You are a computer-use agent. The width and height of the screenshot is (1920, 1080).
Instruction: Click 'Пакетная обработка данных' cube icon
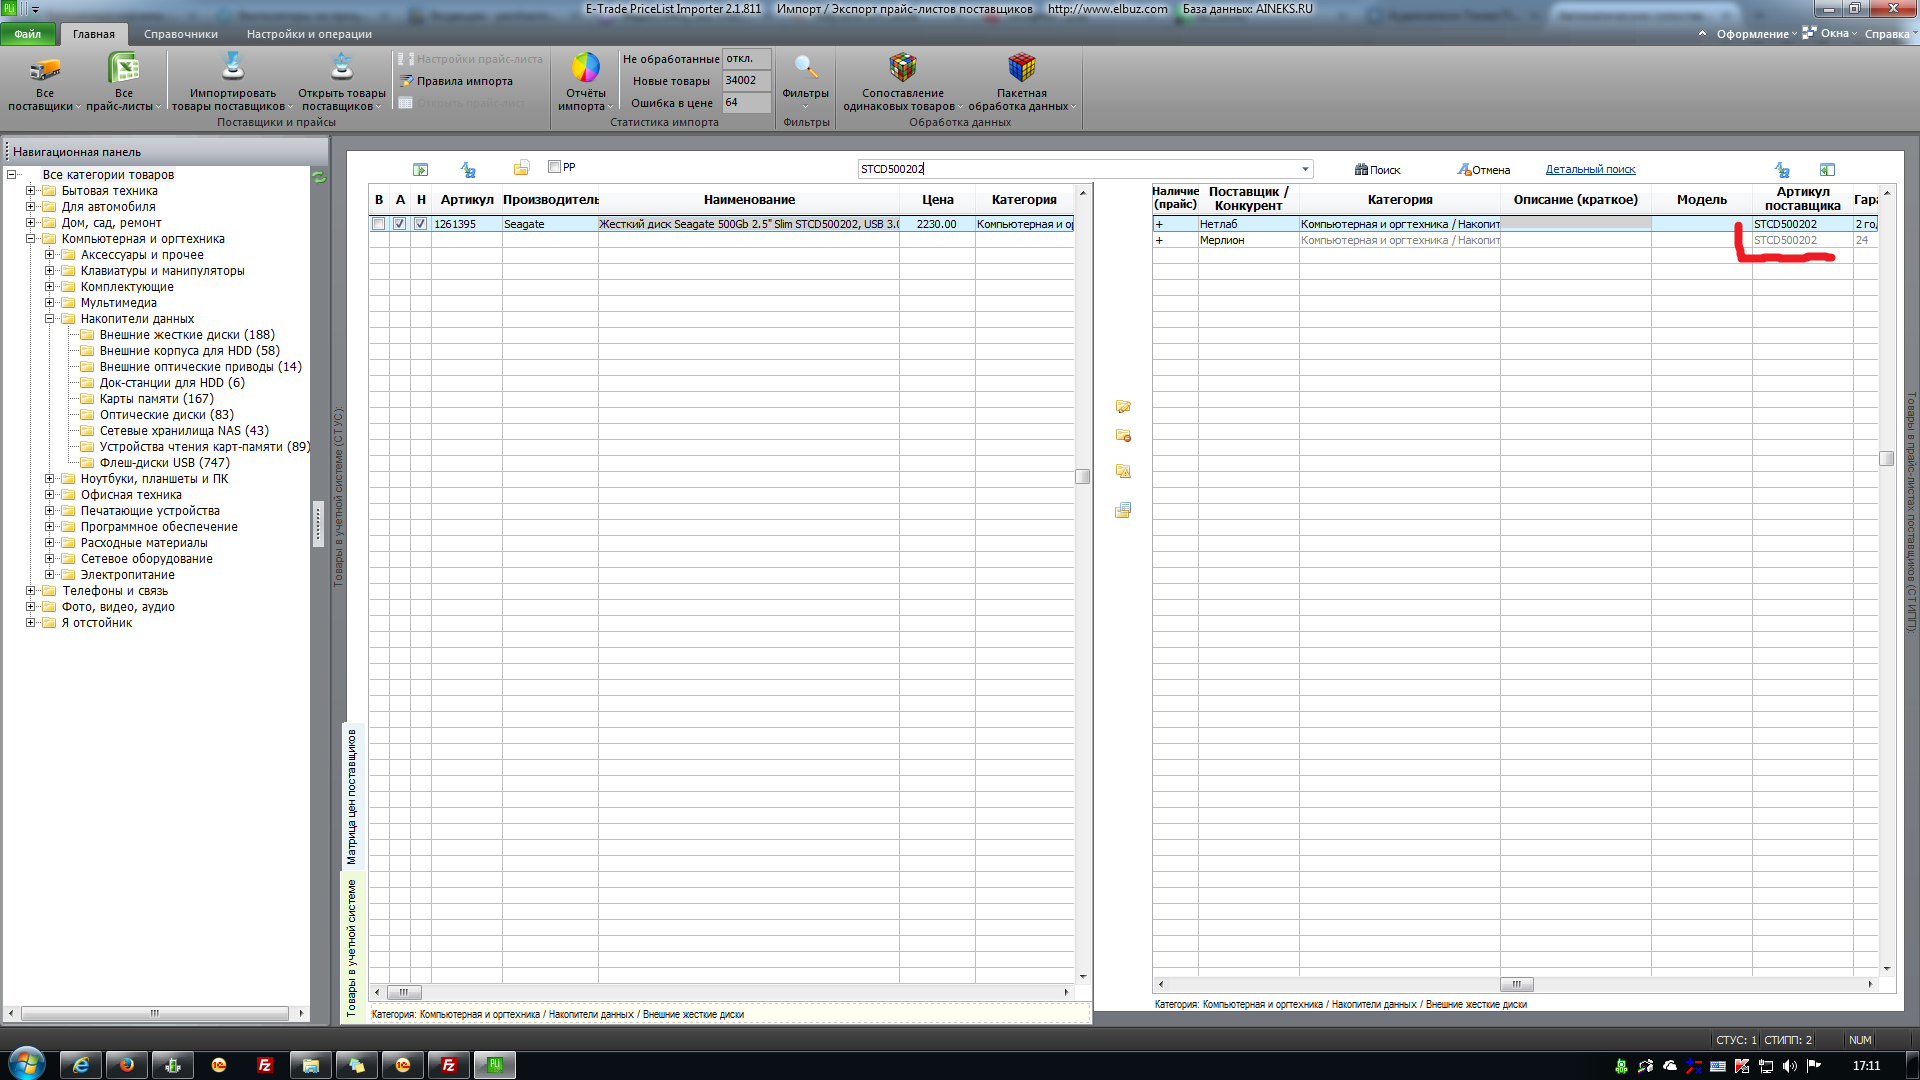pyautogui.click(x=1022, y=68)
